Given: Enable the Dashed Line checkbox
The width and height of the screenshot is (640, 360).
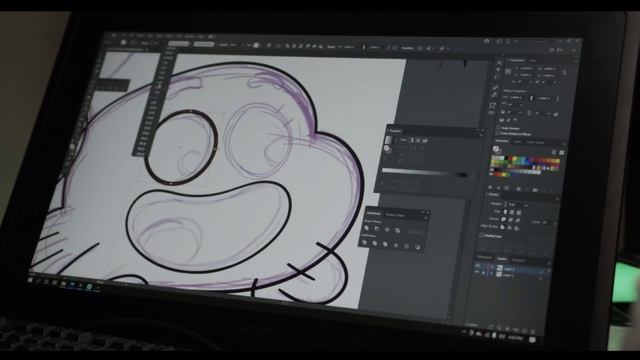Looking at the screenshot, I should [481, 235].
